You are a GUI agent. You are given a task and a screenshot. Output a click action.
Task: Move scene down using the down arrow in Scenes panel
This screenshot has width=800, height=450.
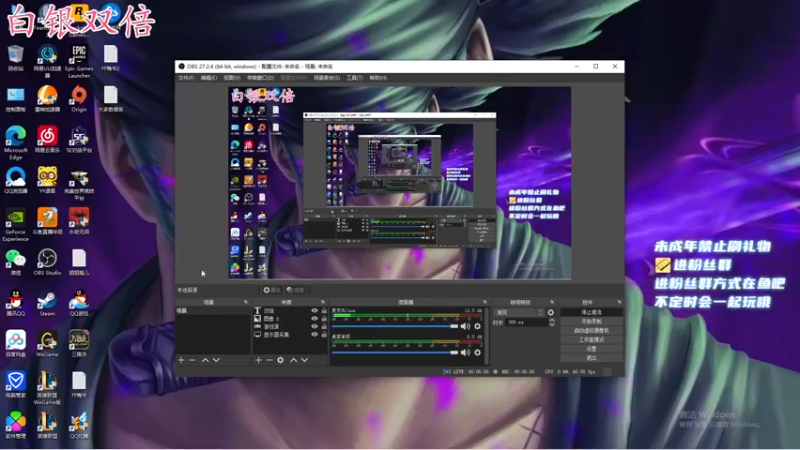click(216, 360)
